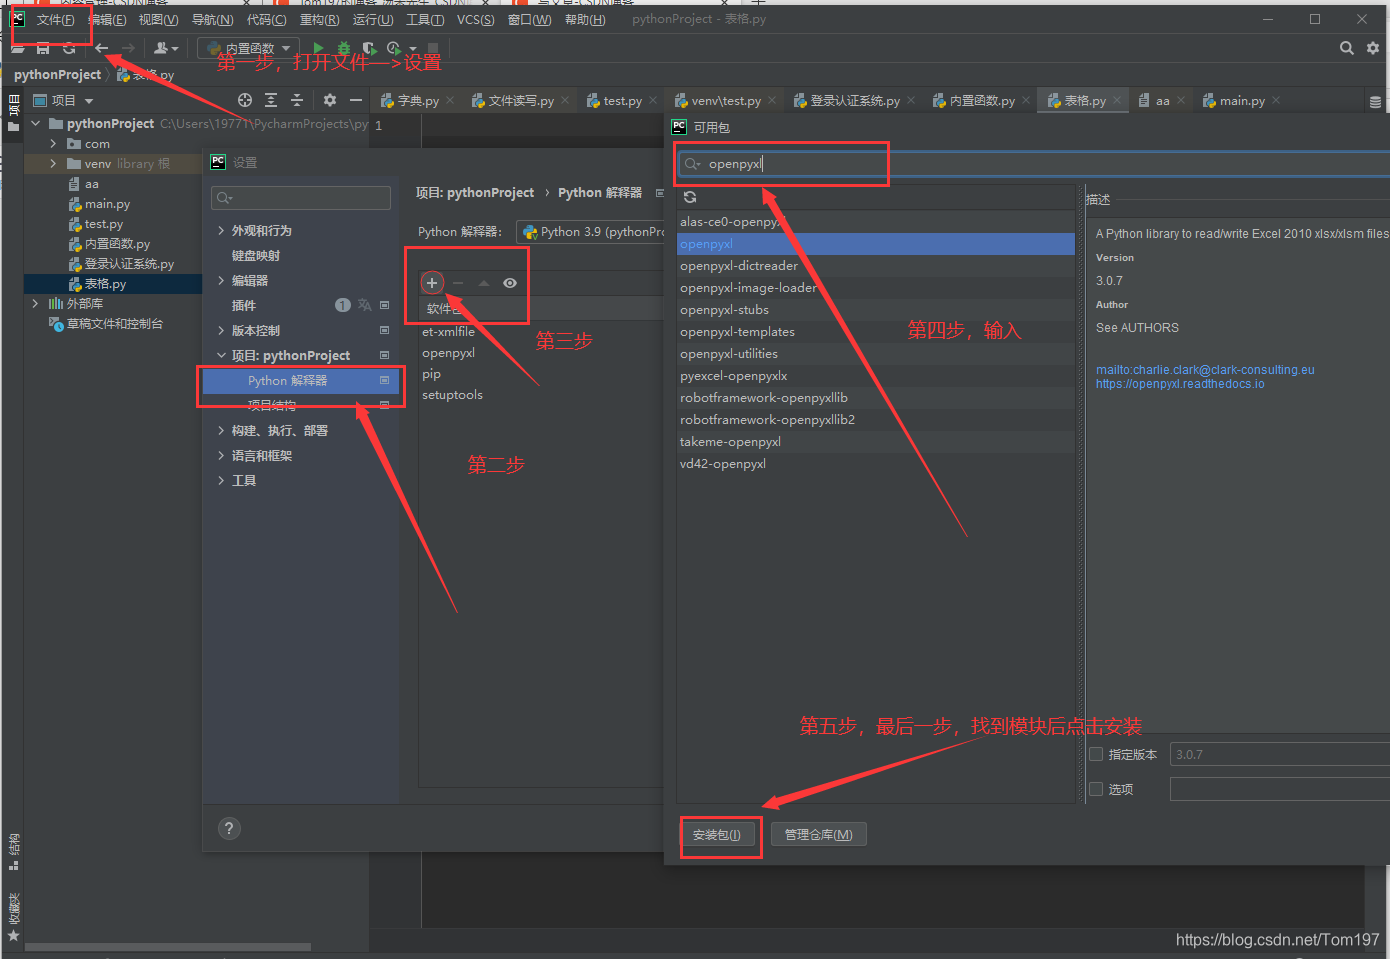Open project panel gear options
The height and width of the screenshot is (959, 1390).
[330, 100]
